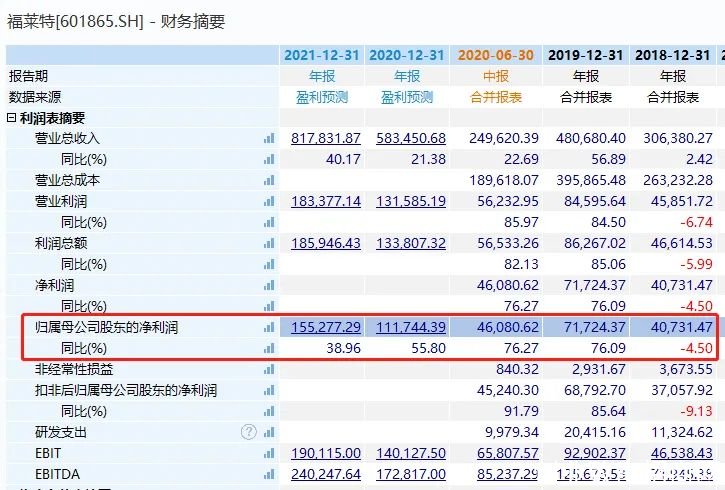Select the 报告期 row label
725x490 pixels.
(x=28, y=76)
